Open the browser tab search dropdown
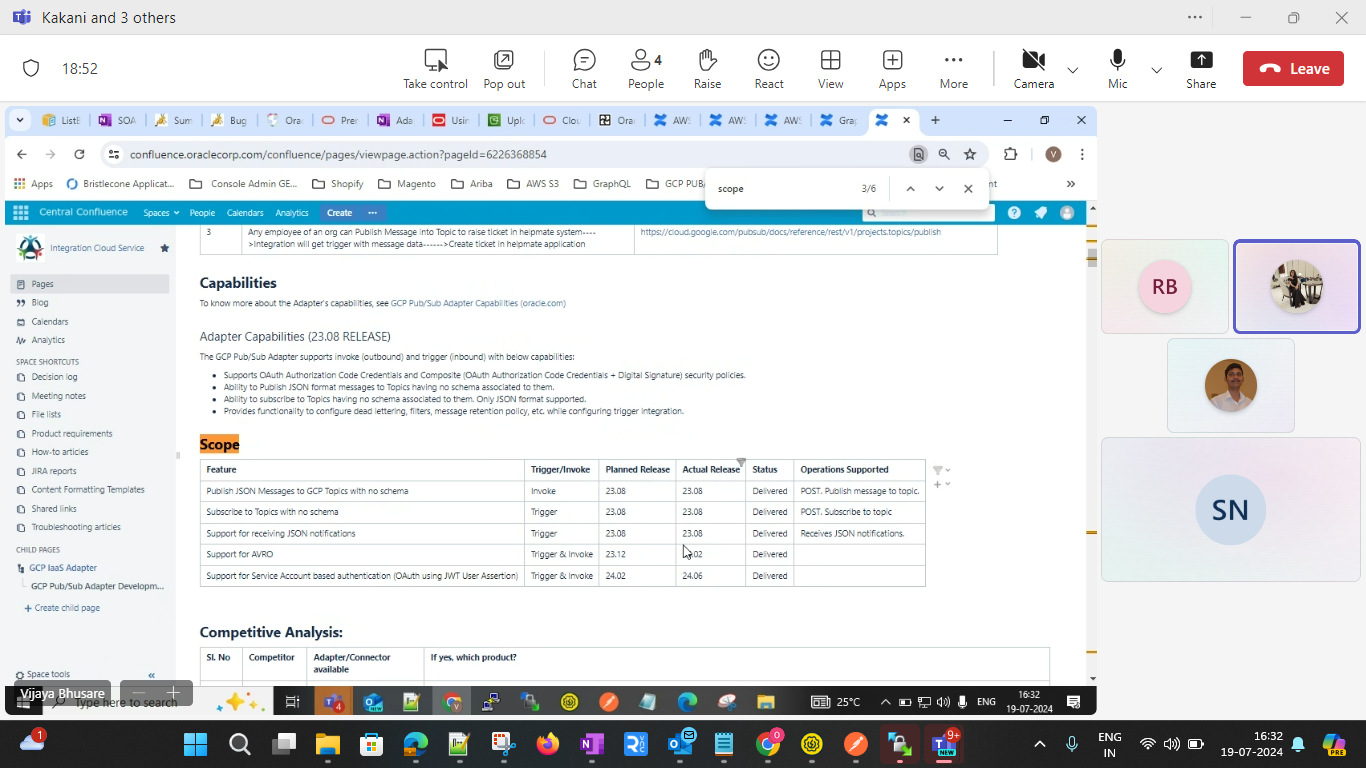 [20, 120]
